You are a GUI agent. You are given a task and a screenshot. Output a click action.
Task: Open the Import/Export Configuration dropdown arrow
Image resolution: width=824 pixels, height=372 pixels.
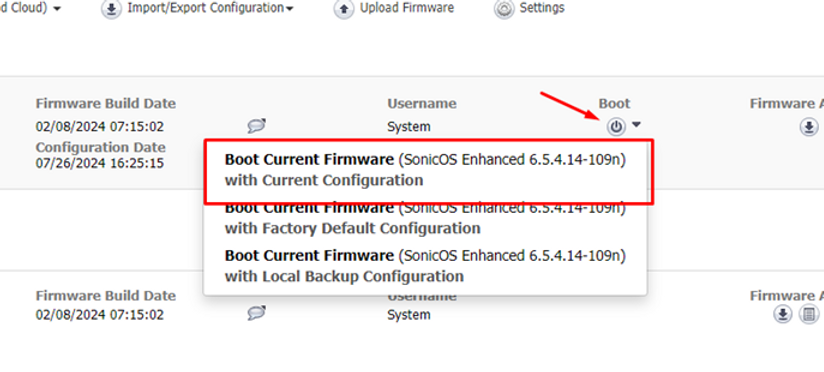click(289, 8)
